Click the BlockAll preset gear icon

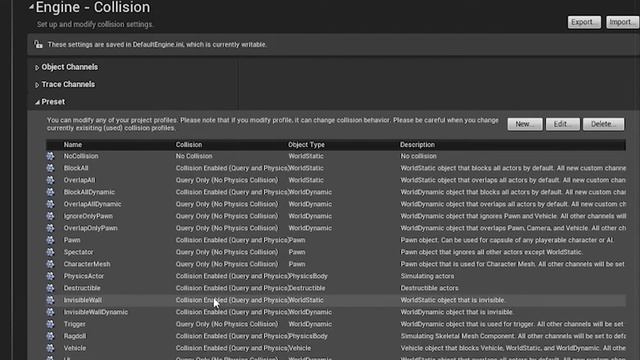click(50, 168)
